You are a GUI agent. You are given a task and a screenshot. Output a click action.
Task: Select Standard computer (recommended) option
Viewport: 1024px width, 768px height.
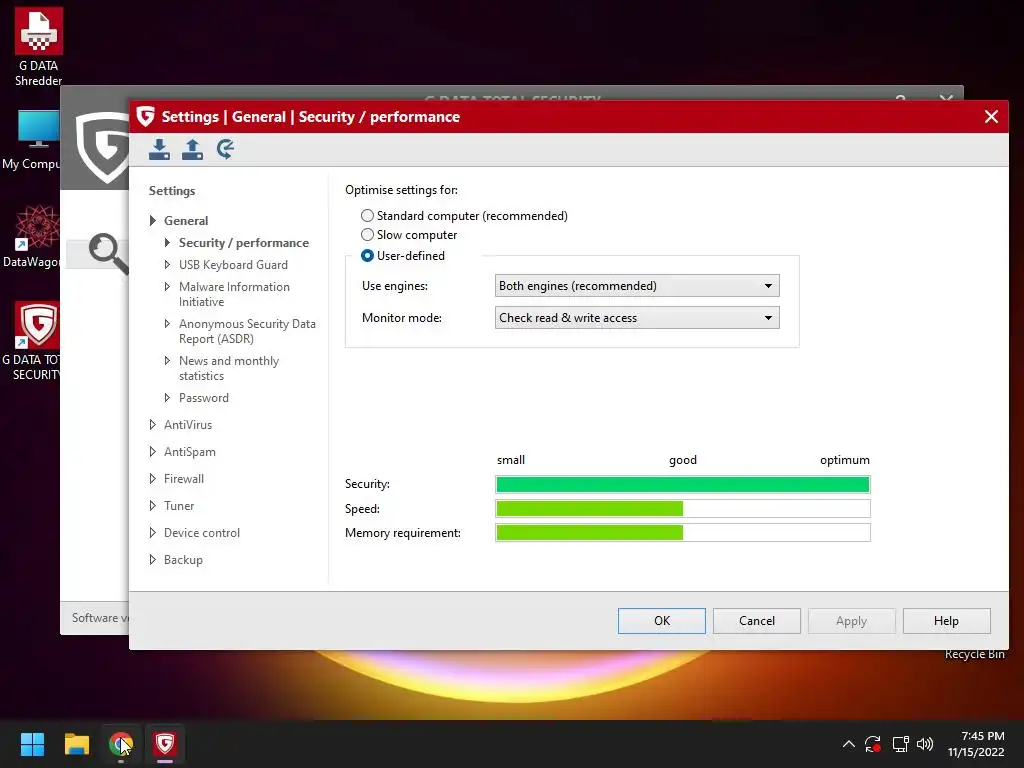464,216
